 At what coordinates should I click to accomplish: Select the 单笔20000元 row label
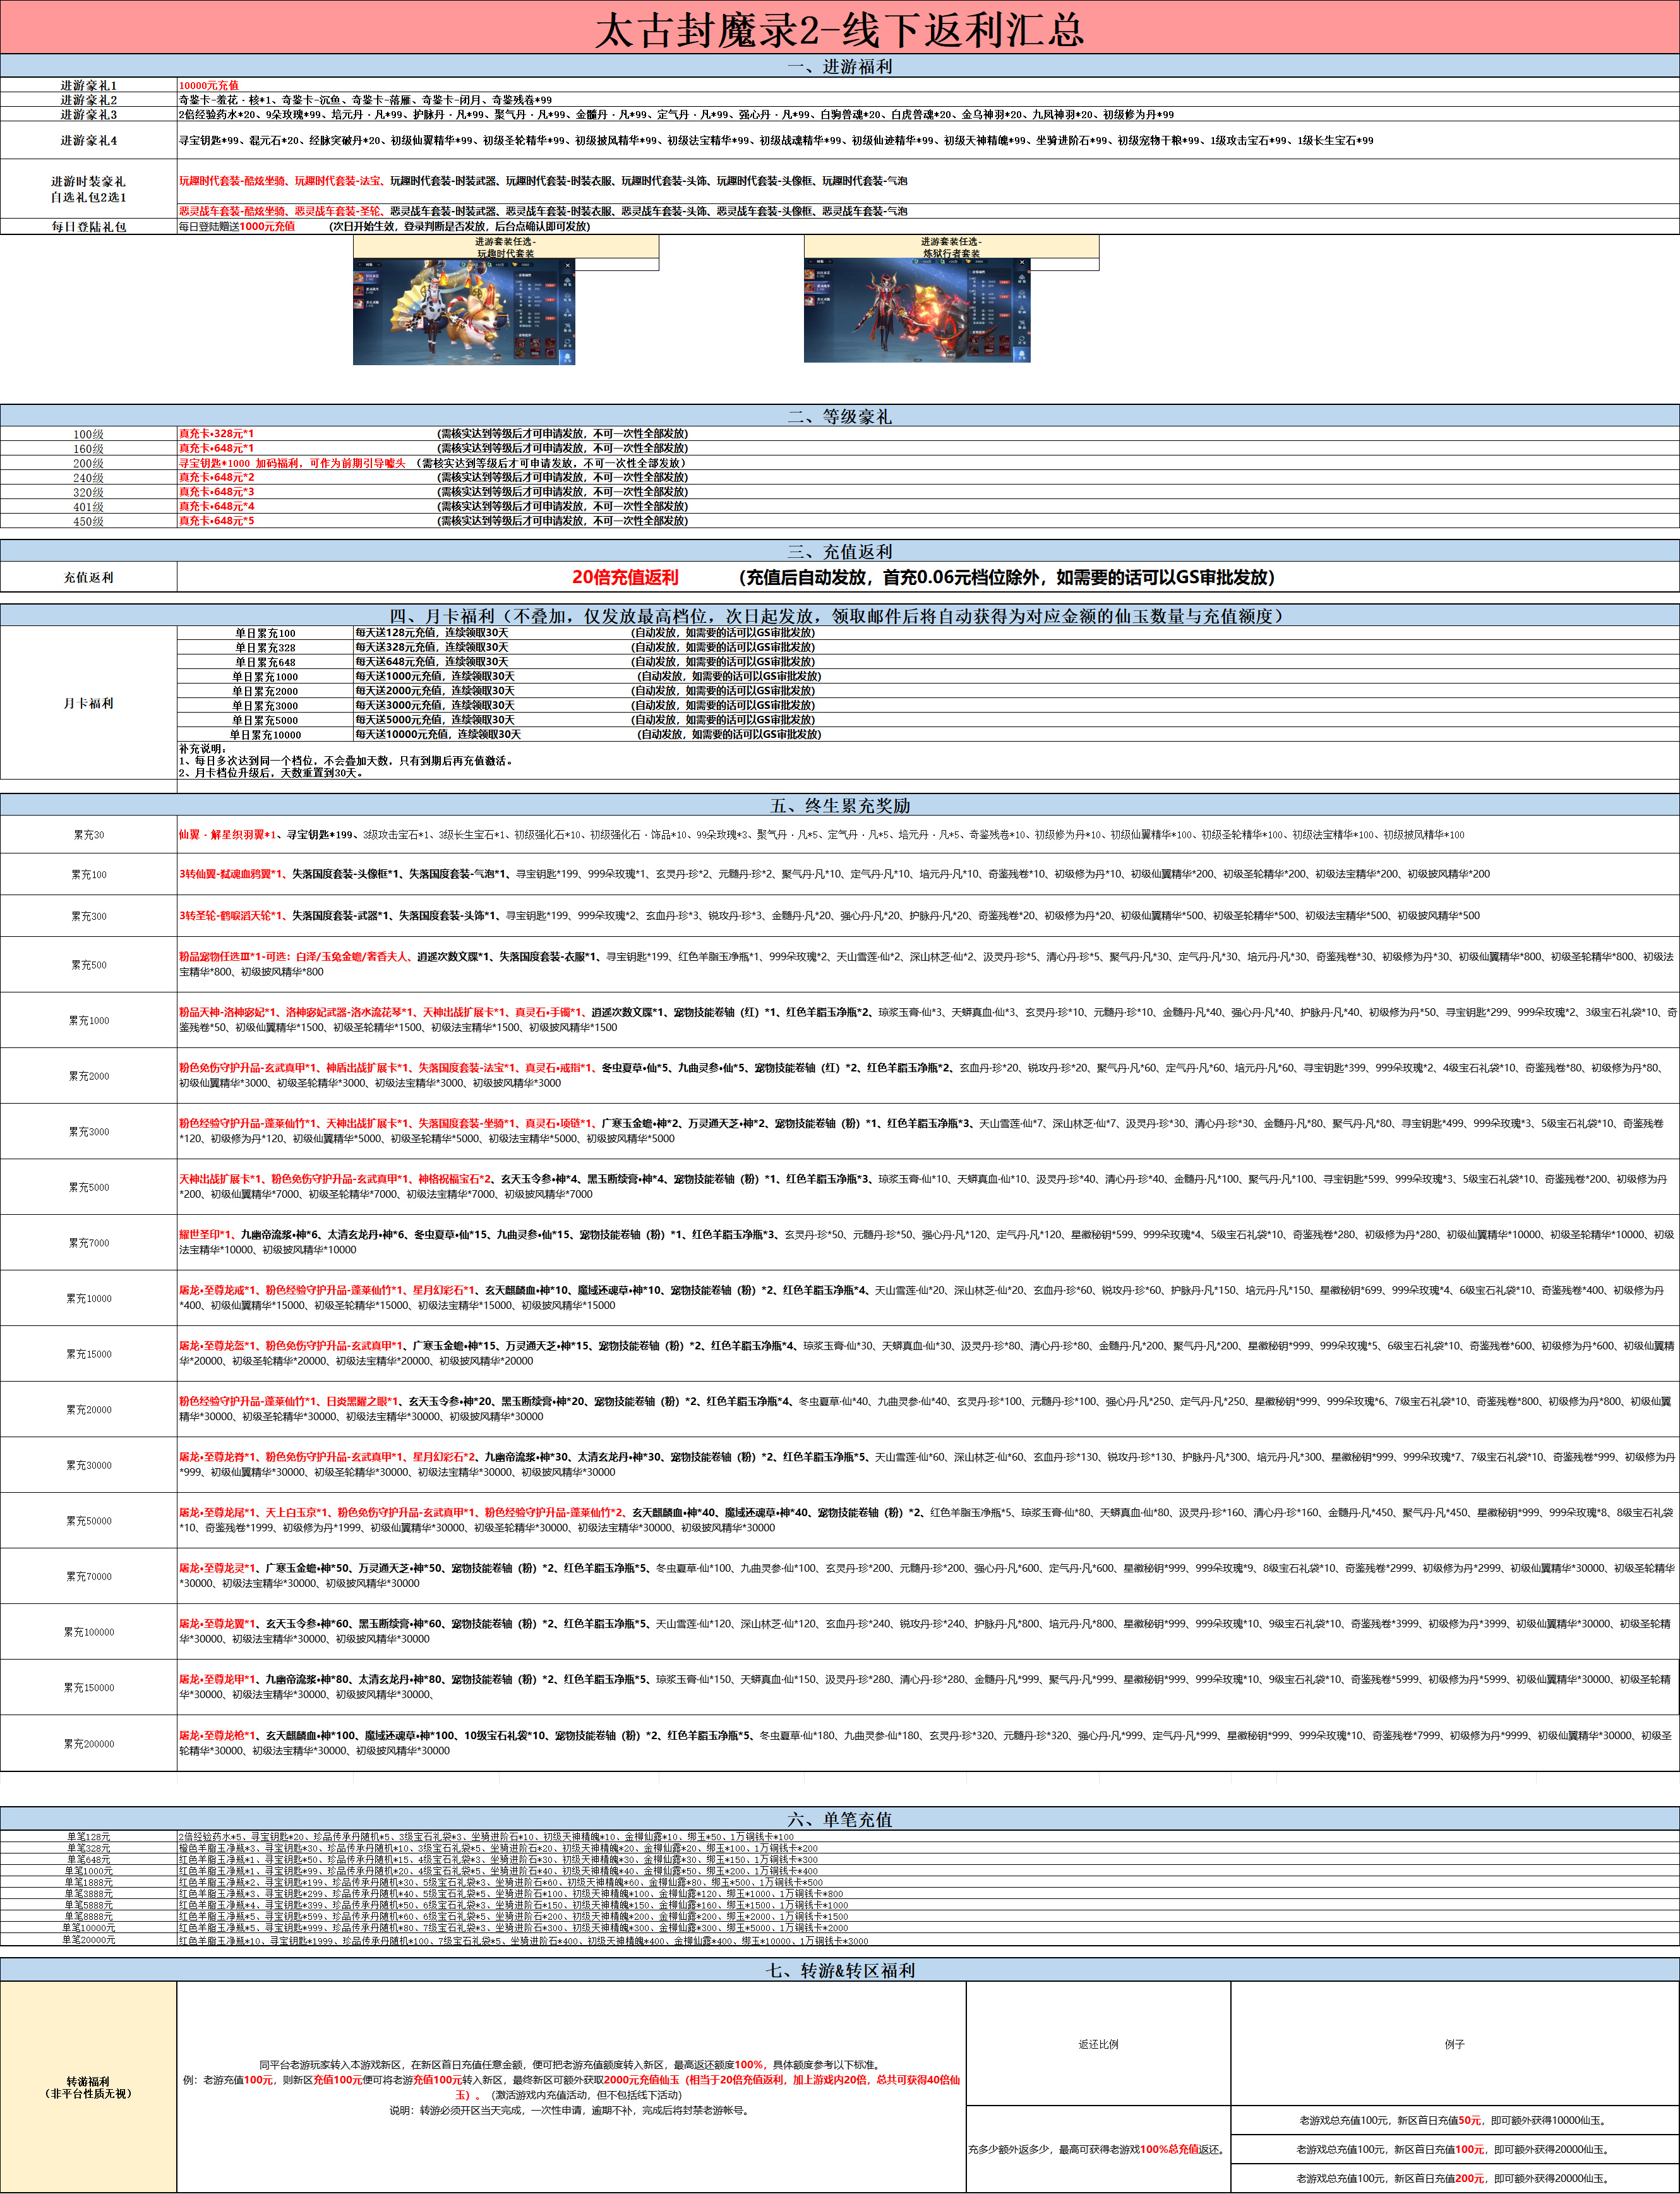pyautogui.click(x=88, y=1940)
